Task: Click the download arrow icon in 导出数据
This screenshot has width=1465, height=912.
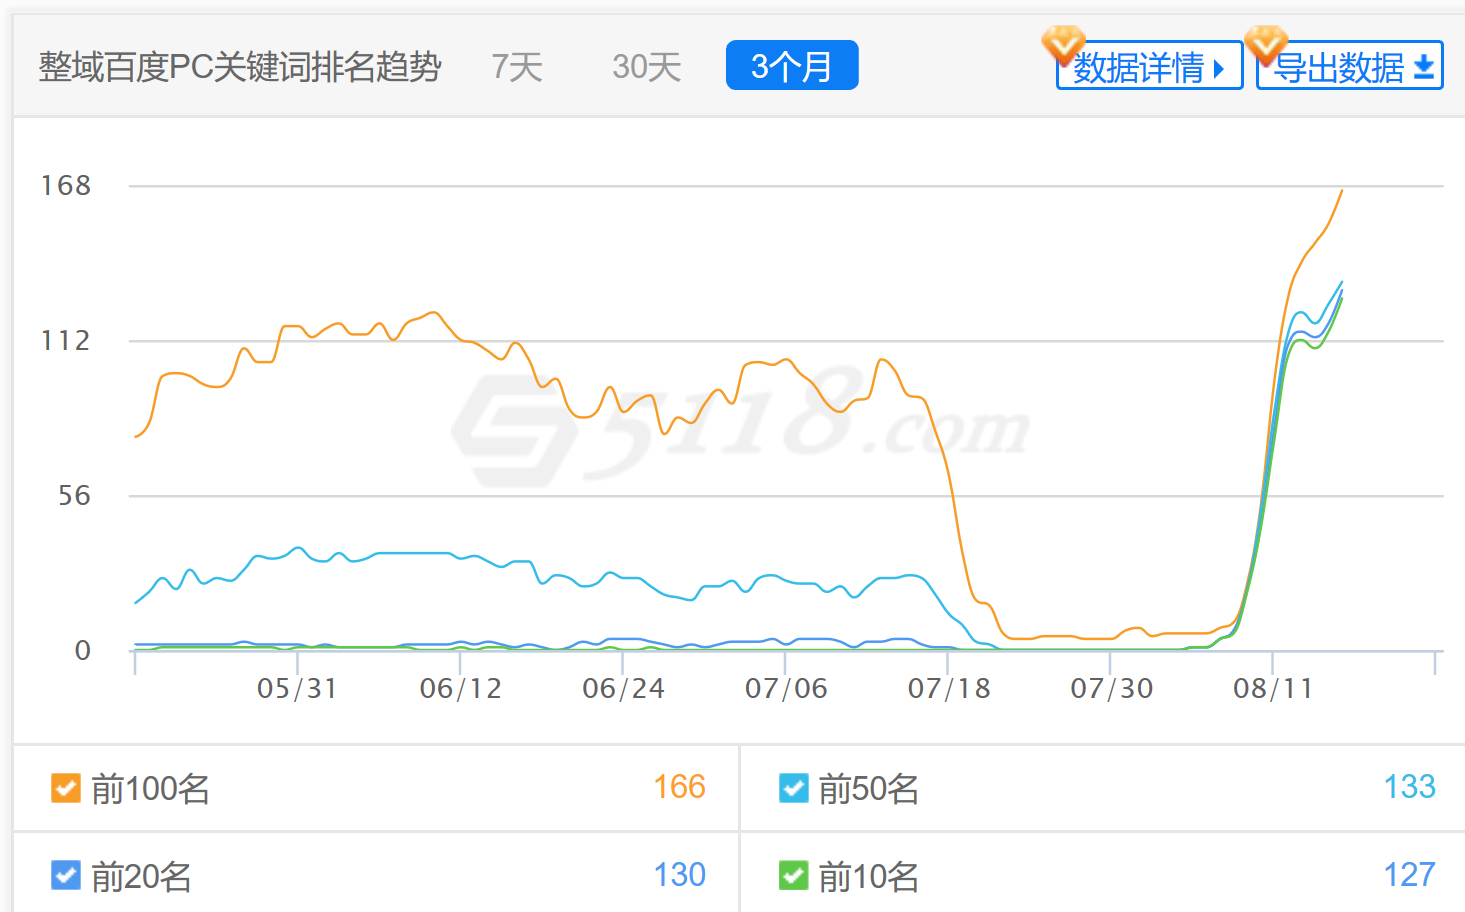Action: tap(1424, 68)
